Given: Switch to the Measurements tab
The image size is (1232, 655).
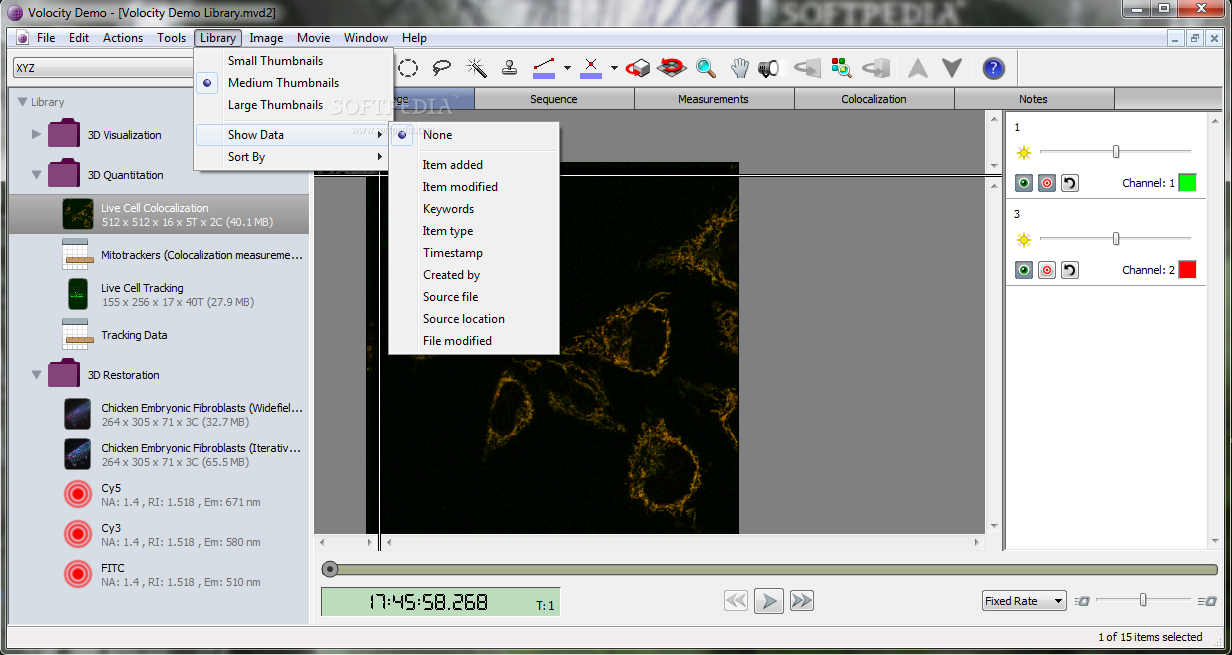Looking at the screenshot, I should pos(714,99).
